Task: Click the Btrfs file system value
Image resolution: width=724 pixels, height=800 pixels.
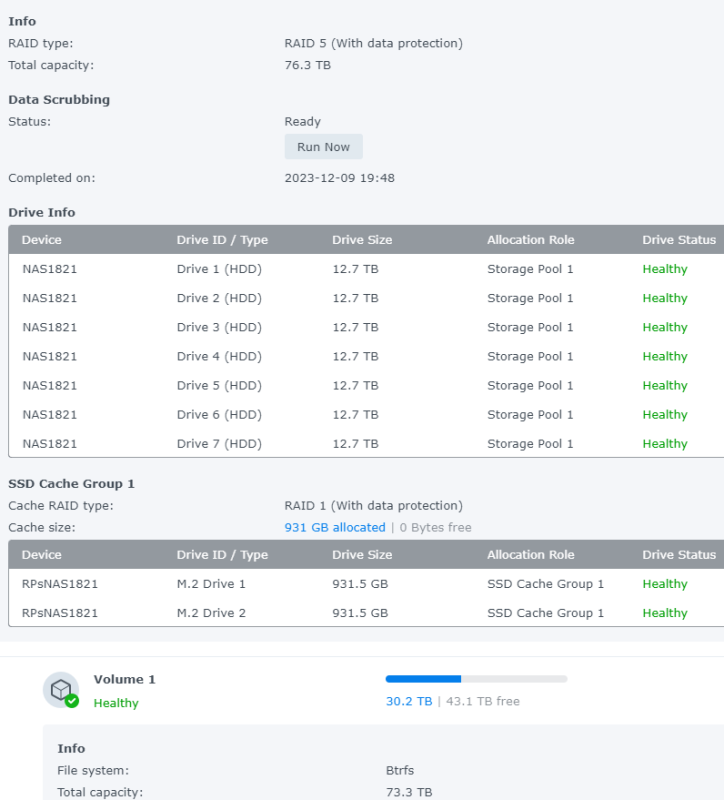Action: click(x=400, y=770)
